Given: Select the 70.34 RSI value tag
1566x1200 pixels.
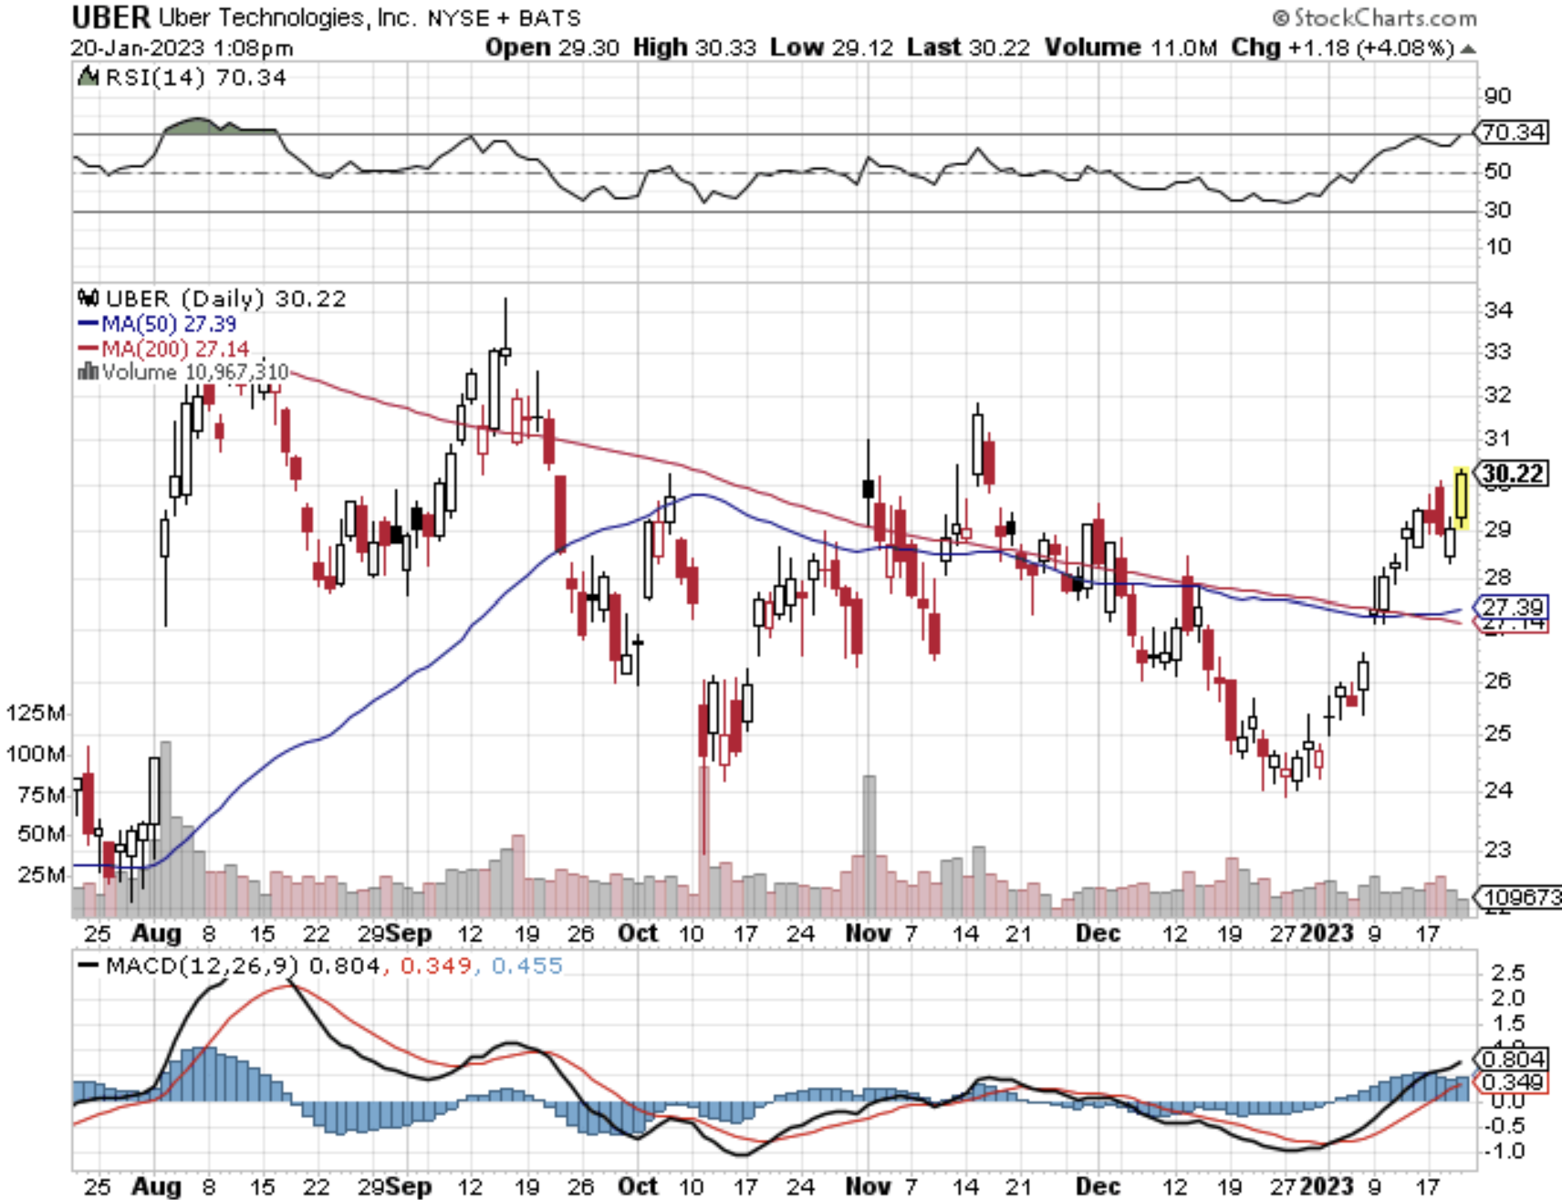Looking at the screenshot, I should click(1513, 132).
